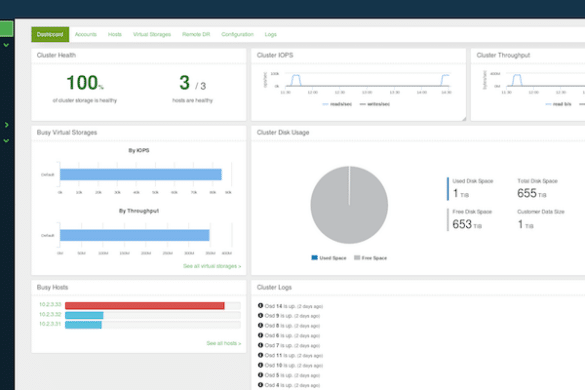The width and height of the screenshot is (585, 390).
Task: Click info icon beside 'Osd 6 is up'
Action: coord(260,335)
